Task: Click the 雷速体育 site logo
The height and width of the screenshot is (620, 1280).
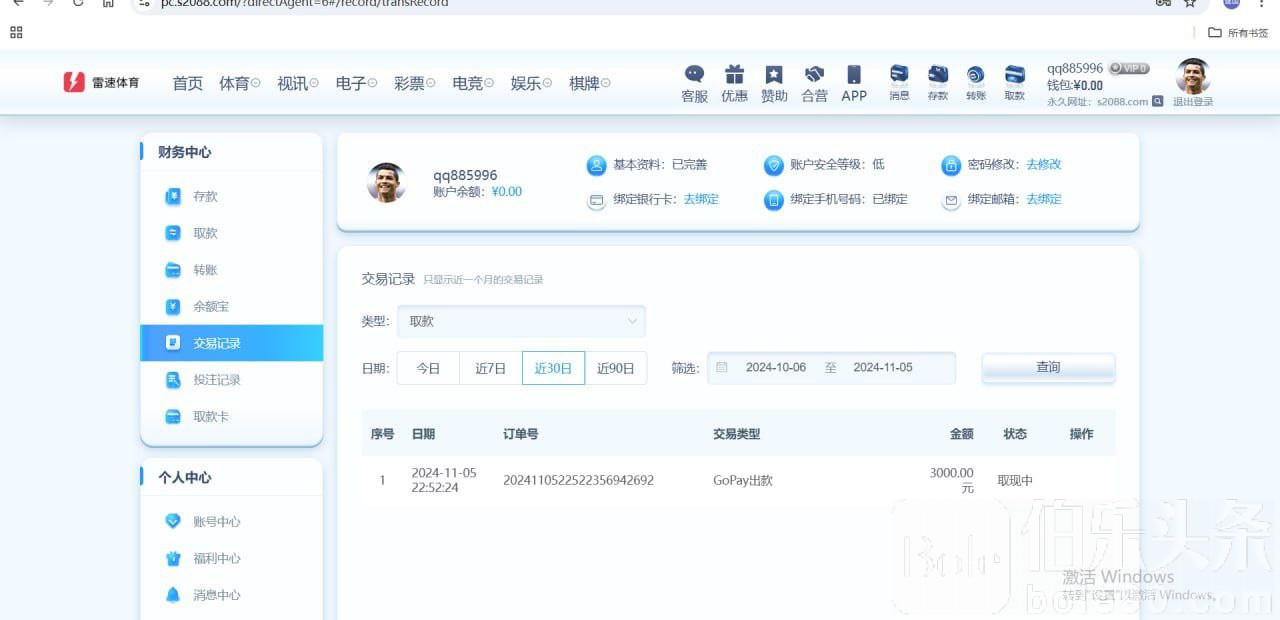Action: (101, 83)
